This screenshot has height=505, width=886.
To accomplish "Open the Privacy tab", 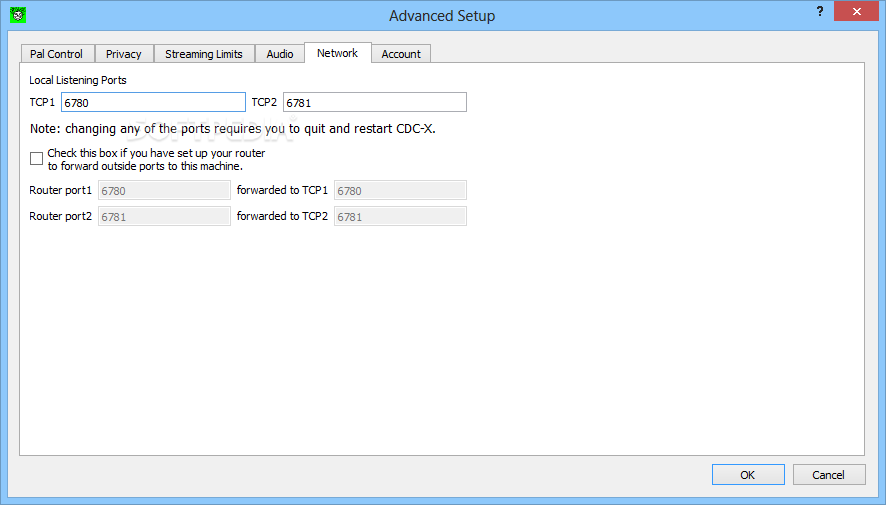I will coord(124,54).
